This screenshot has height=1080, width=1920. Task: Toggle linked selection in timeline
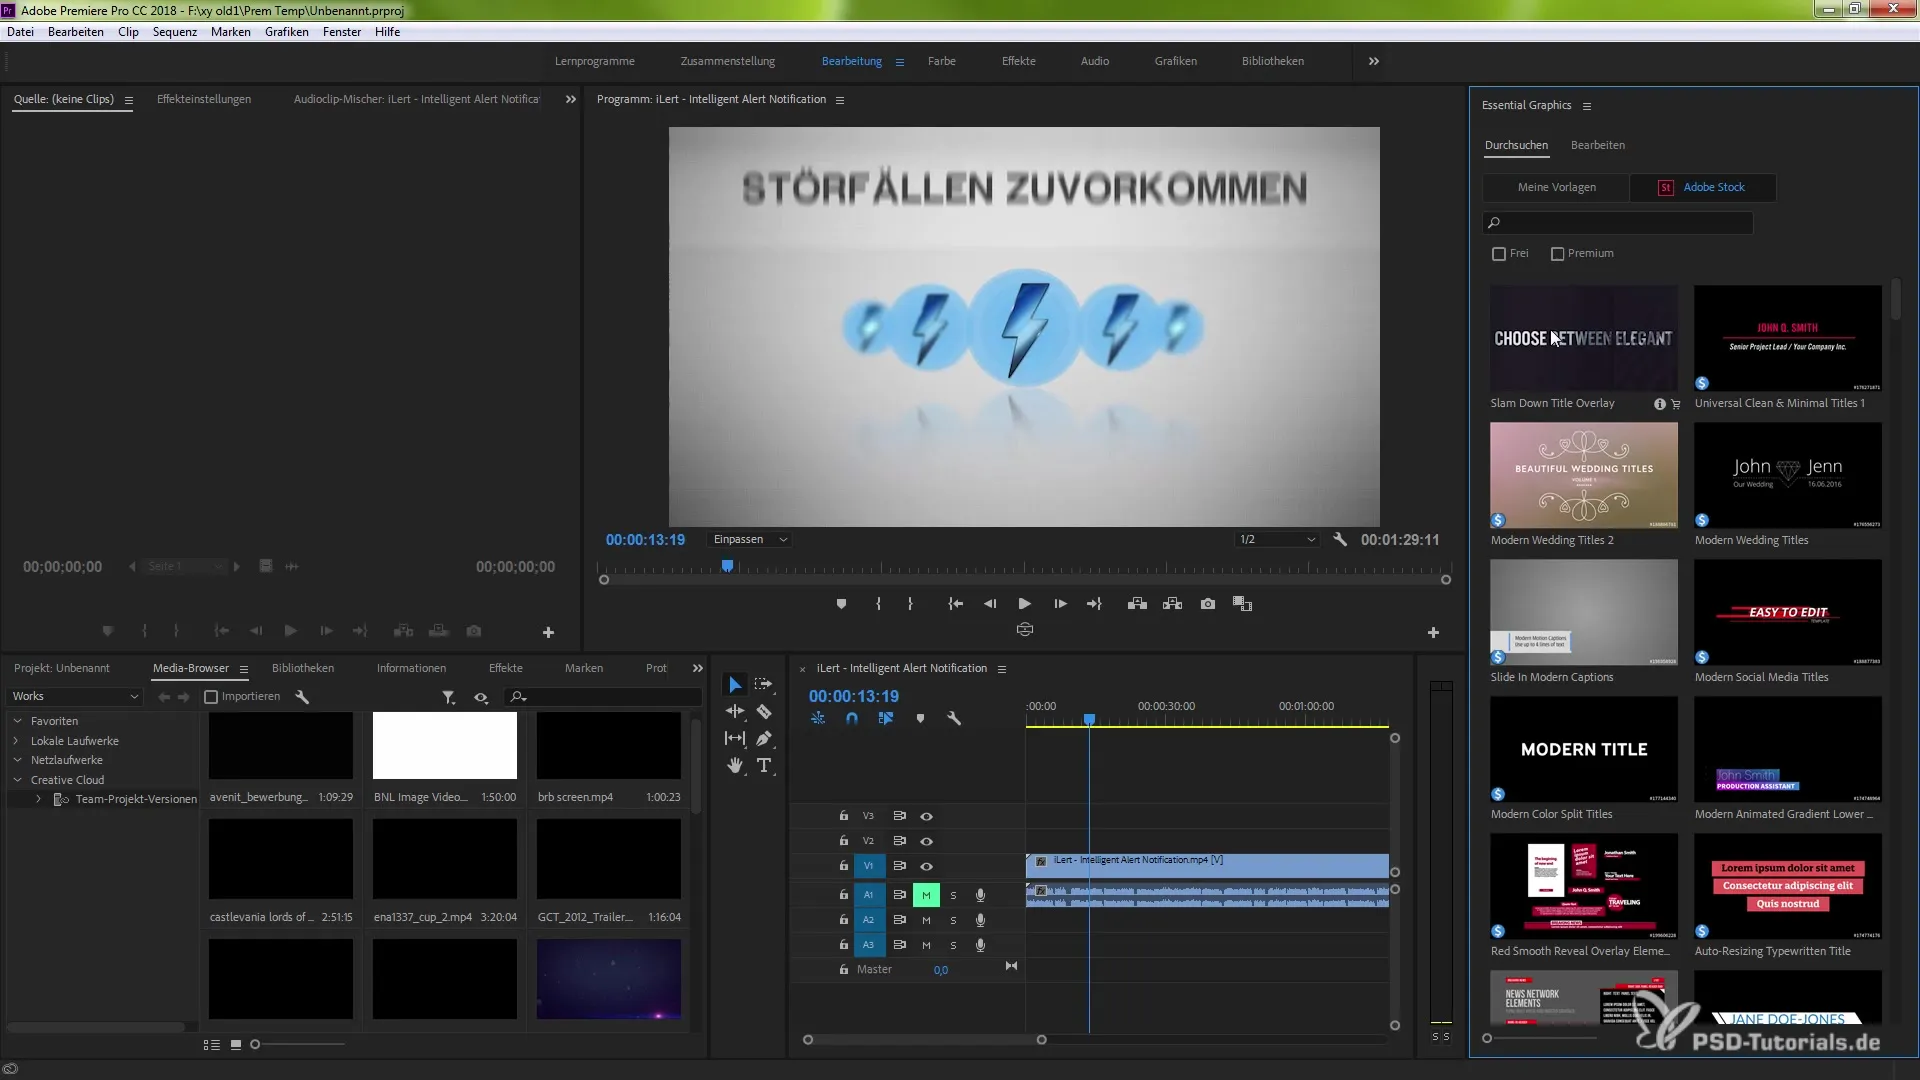886,718
